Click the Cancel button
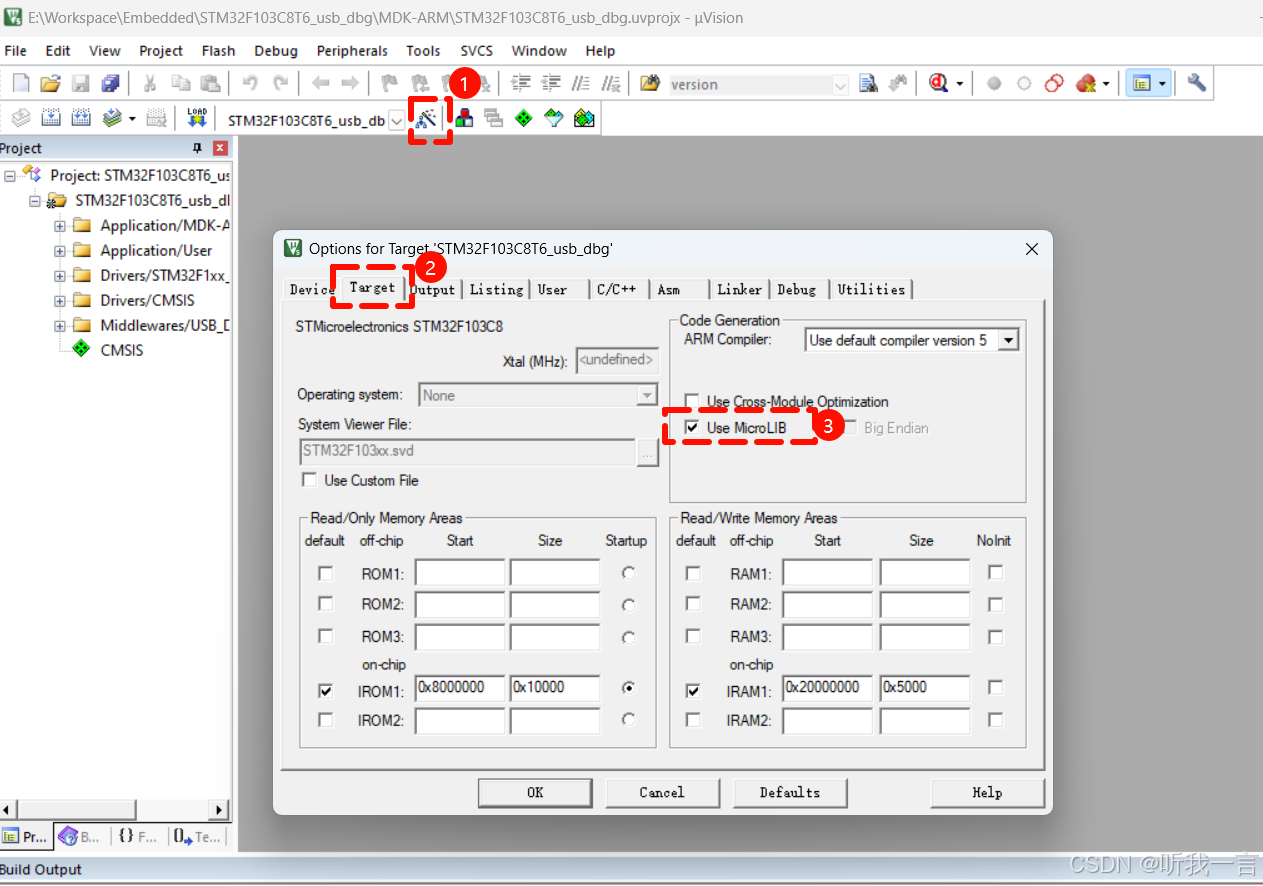The height and width of the screenshot is (886, 1263). pyautogui.click(x=662, y=792)
